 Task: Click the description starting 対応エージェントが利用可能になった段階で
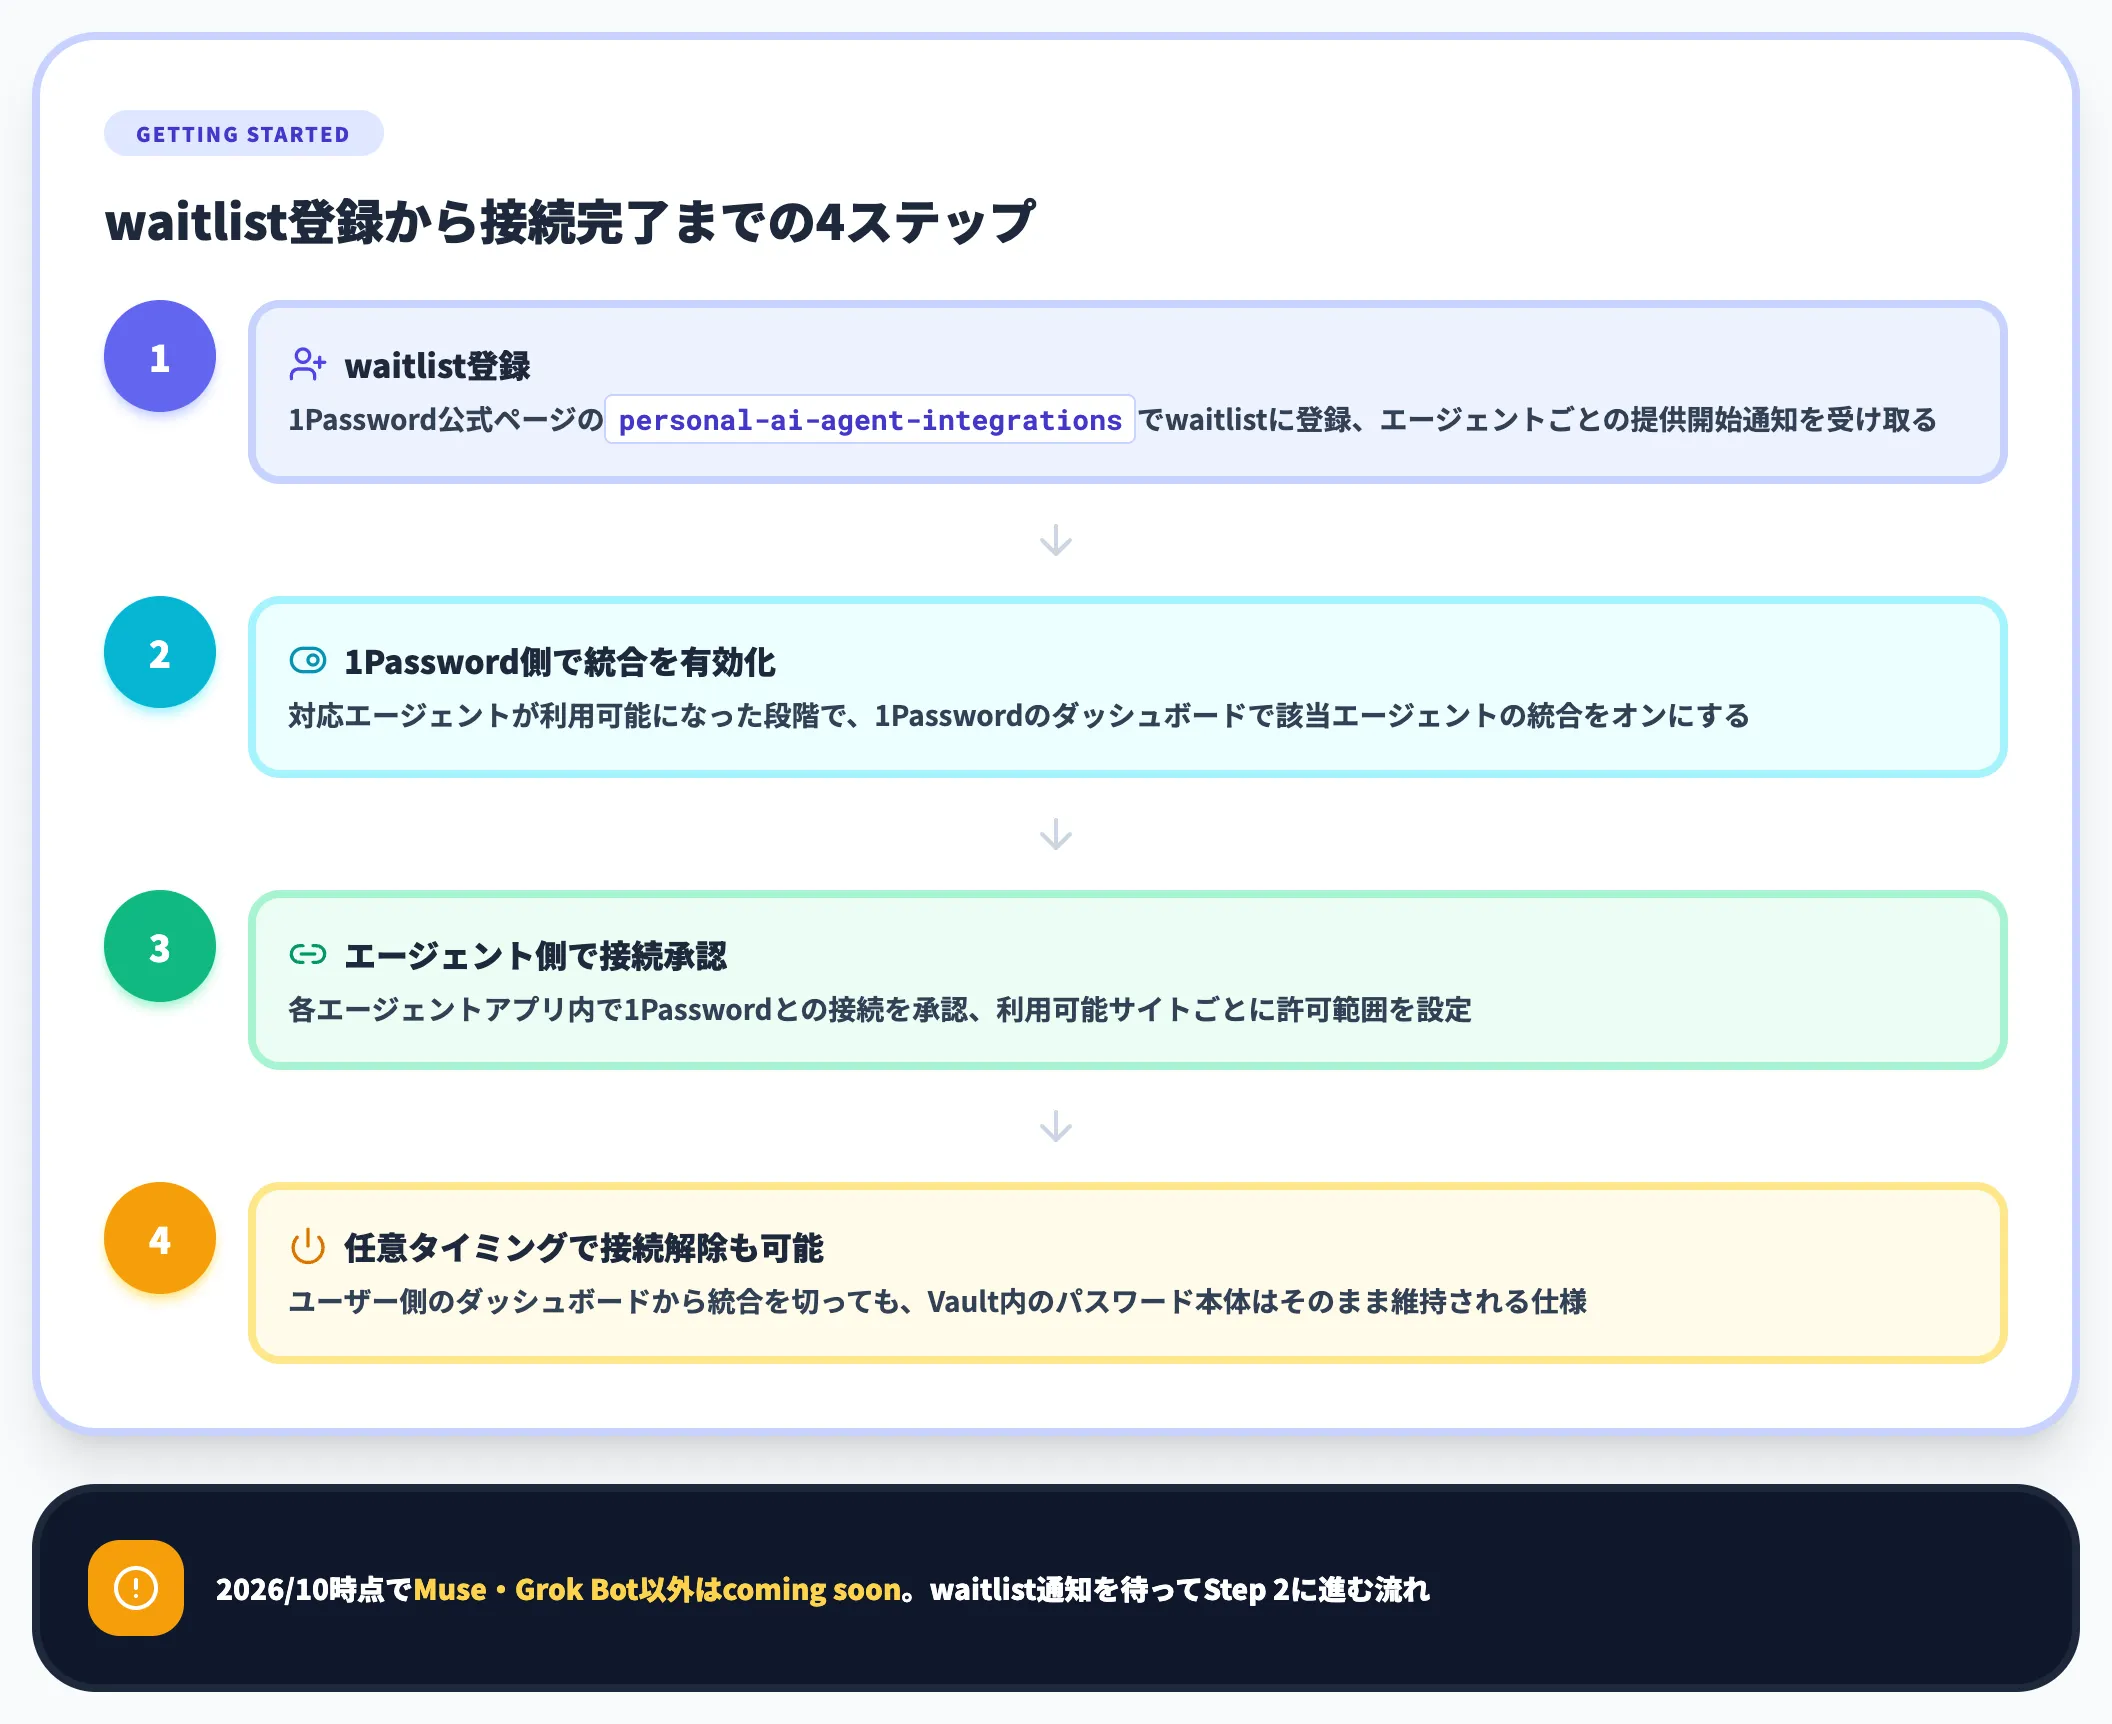pyautogui.click(x=1019, y=716)
